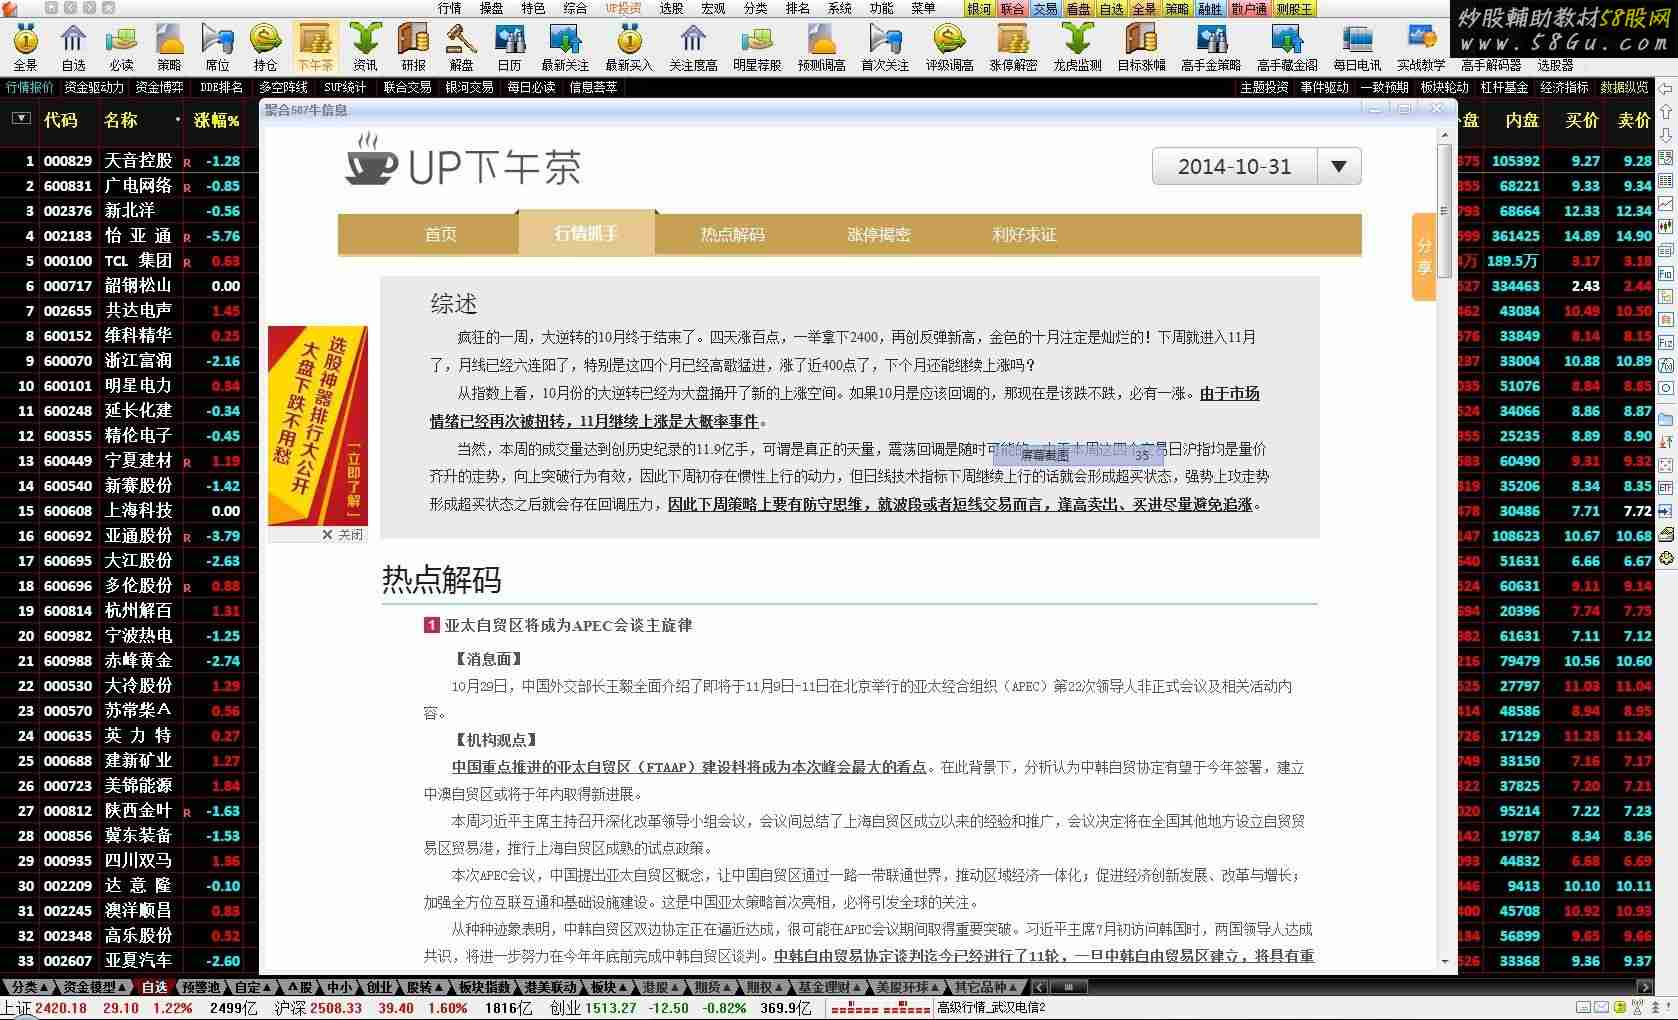Click the 创业 index value in status bar
Screen dimensions: 1678x1020
tap(611, 1008)
